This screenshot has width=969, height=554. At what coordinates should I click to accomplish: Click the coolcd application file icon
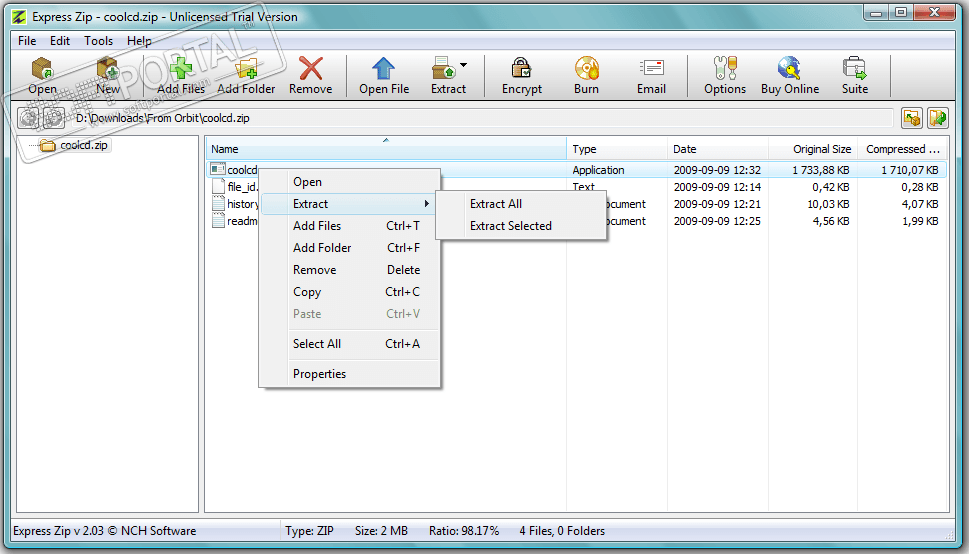218,169
